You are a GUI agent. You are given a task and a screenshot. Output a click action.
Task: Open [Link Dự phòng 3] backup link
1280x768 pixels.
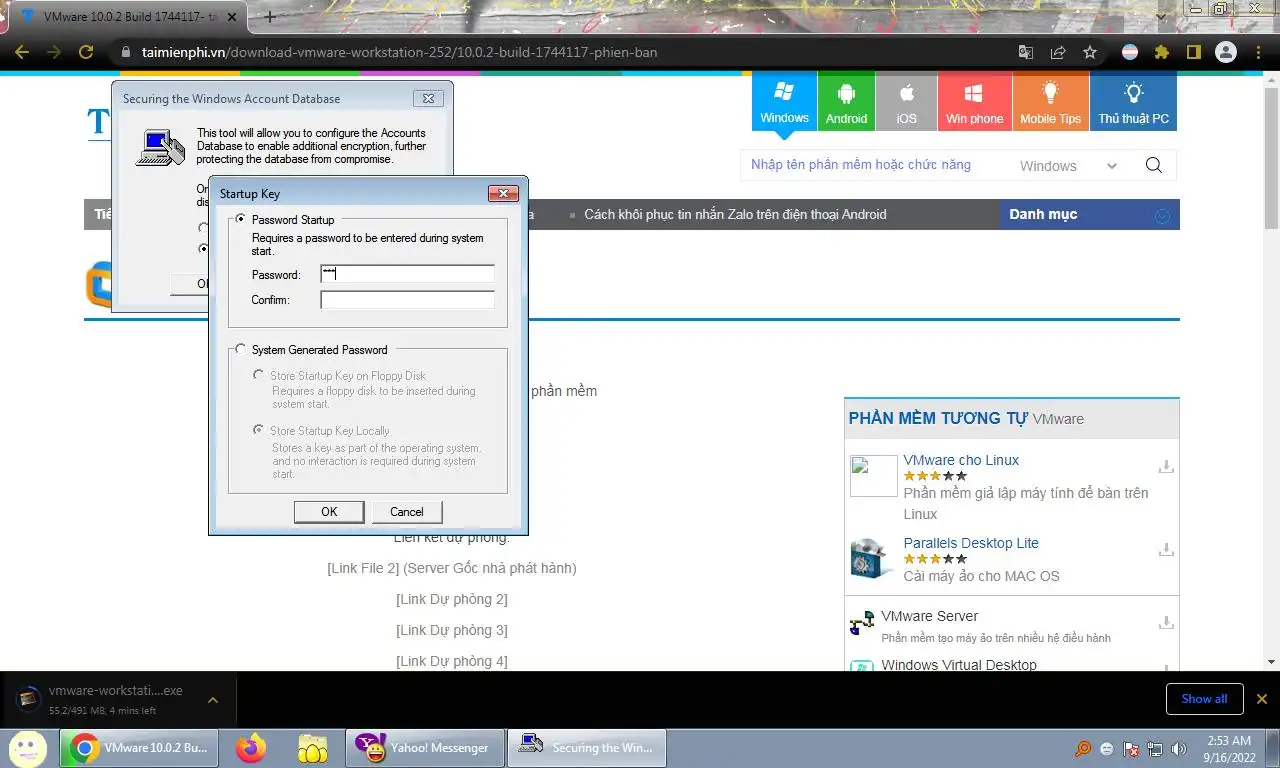[452, 630]
